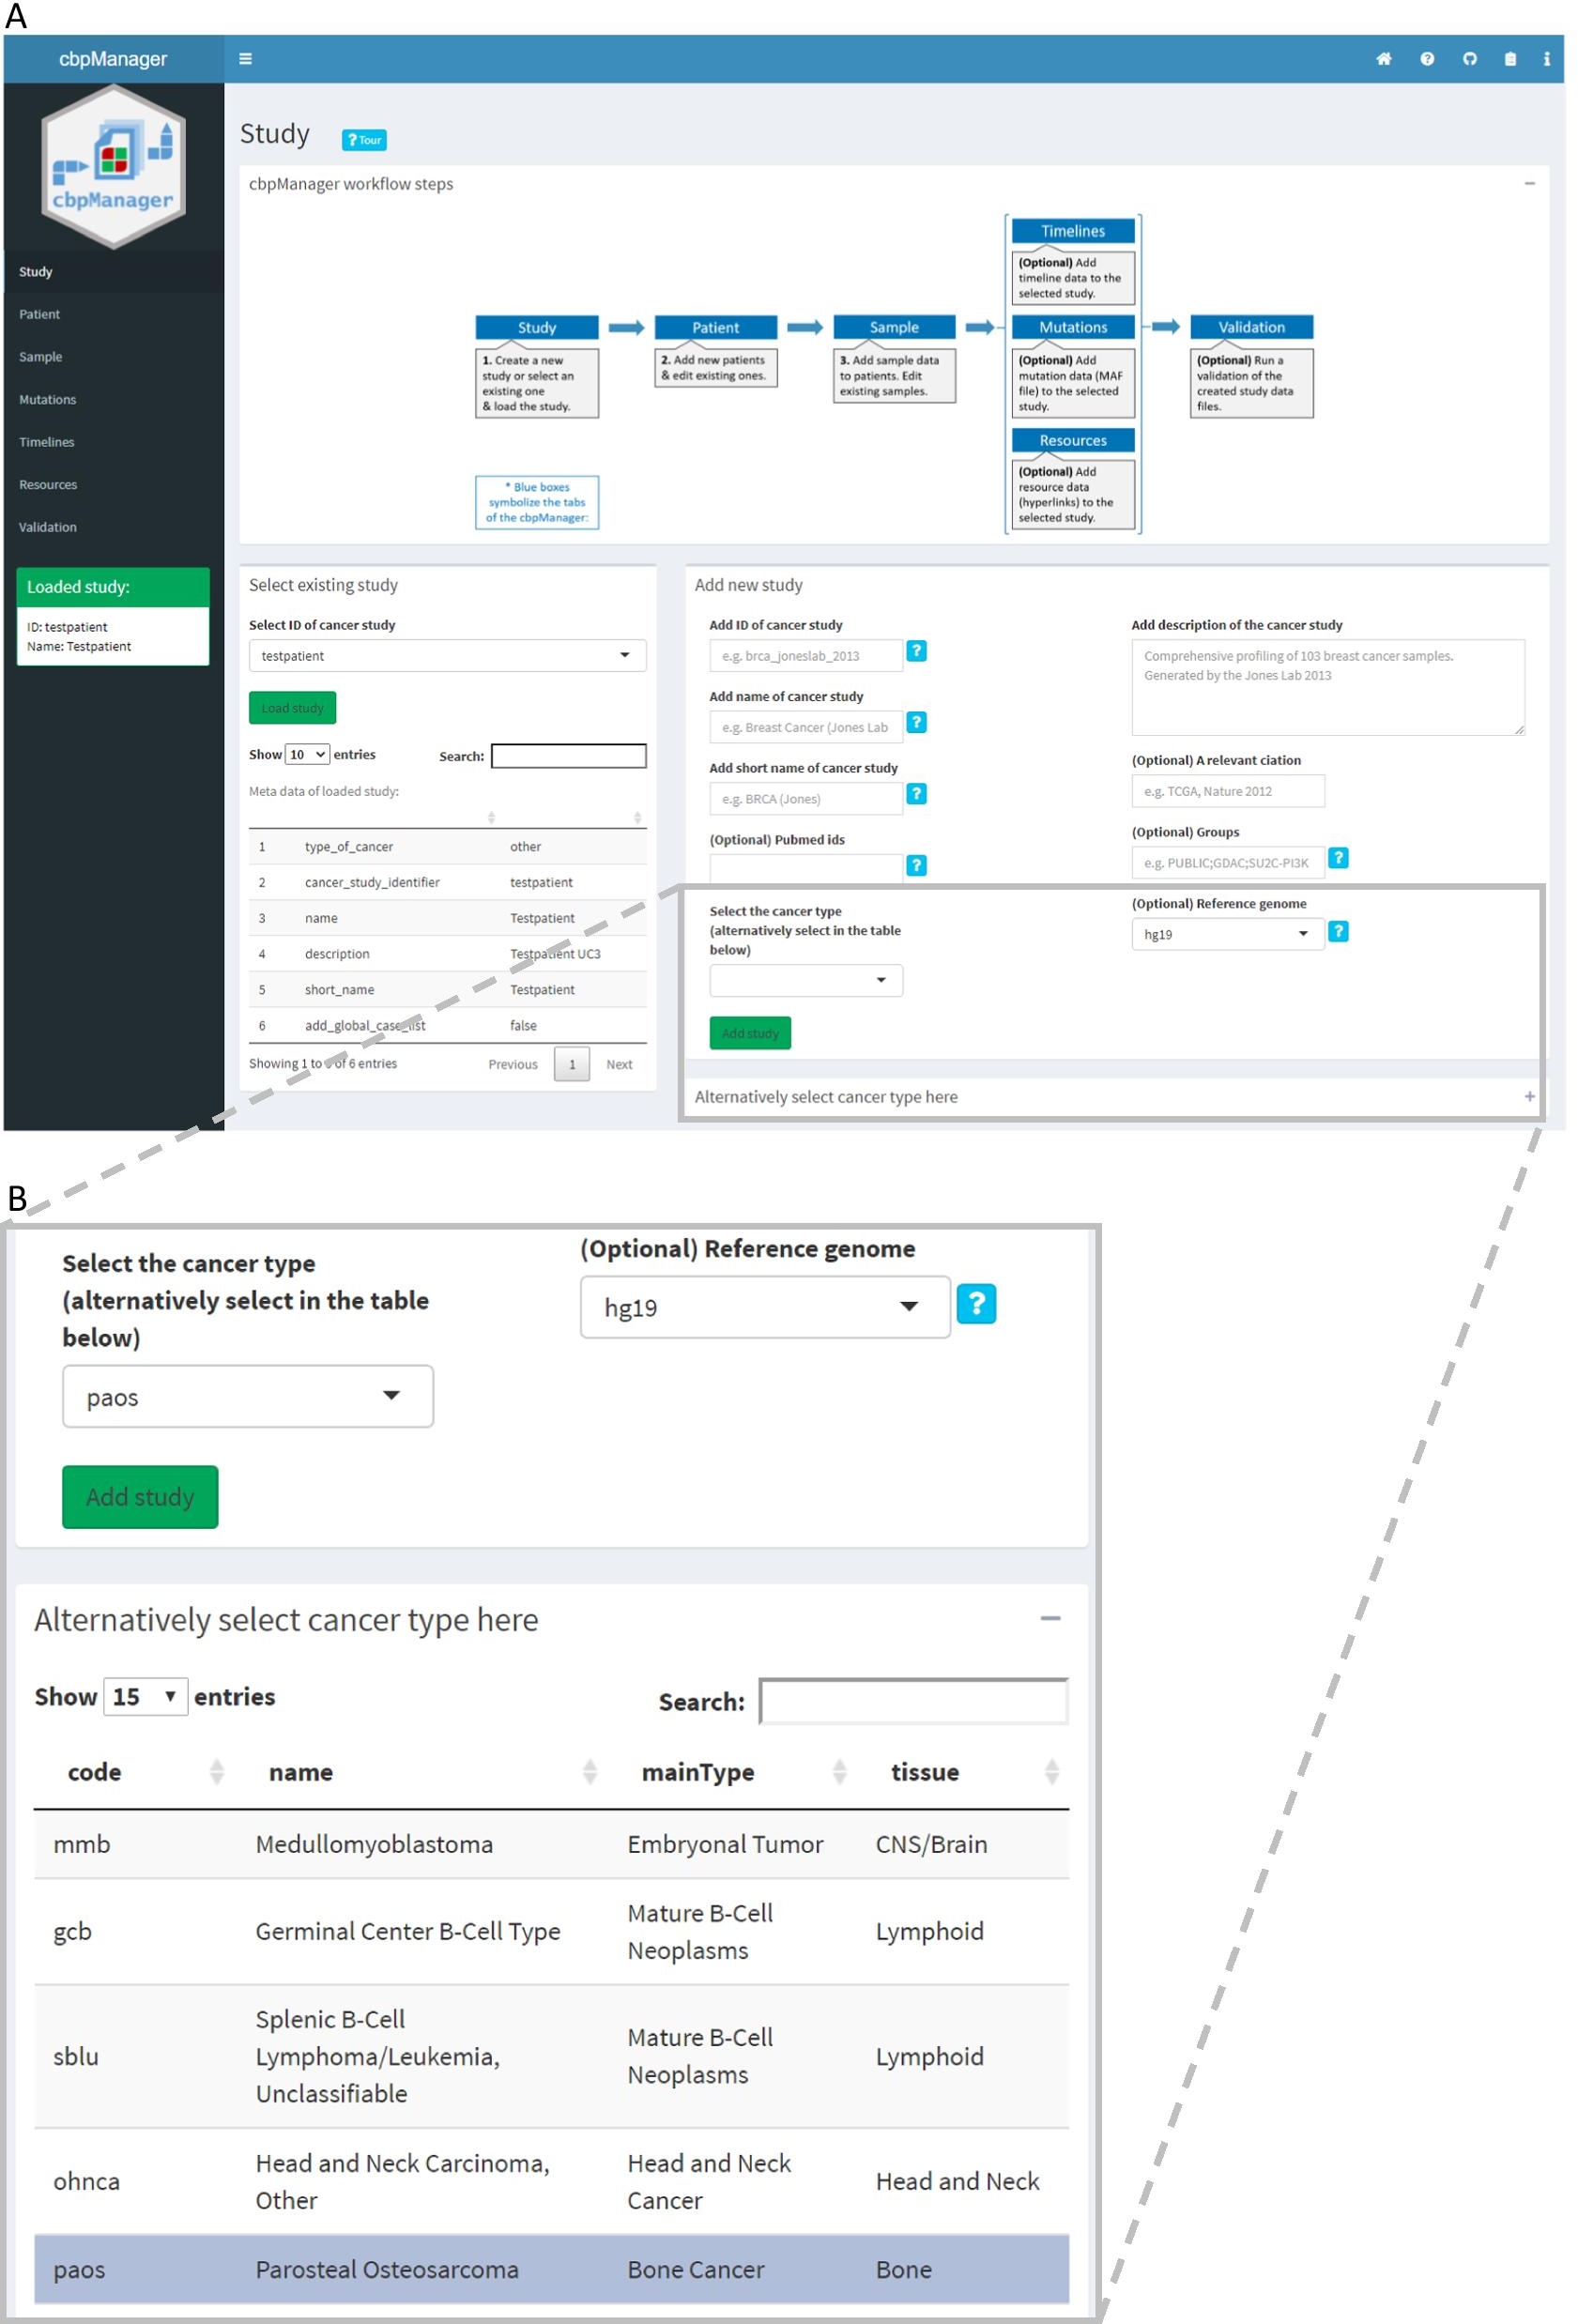This screenshot has width=1578, height=2324.
Task: Sort cancer type table by mainType
Action: click(734, 1772)
